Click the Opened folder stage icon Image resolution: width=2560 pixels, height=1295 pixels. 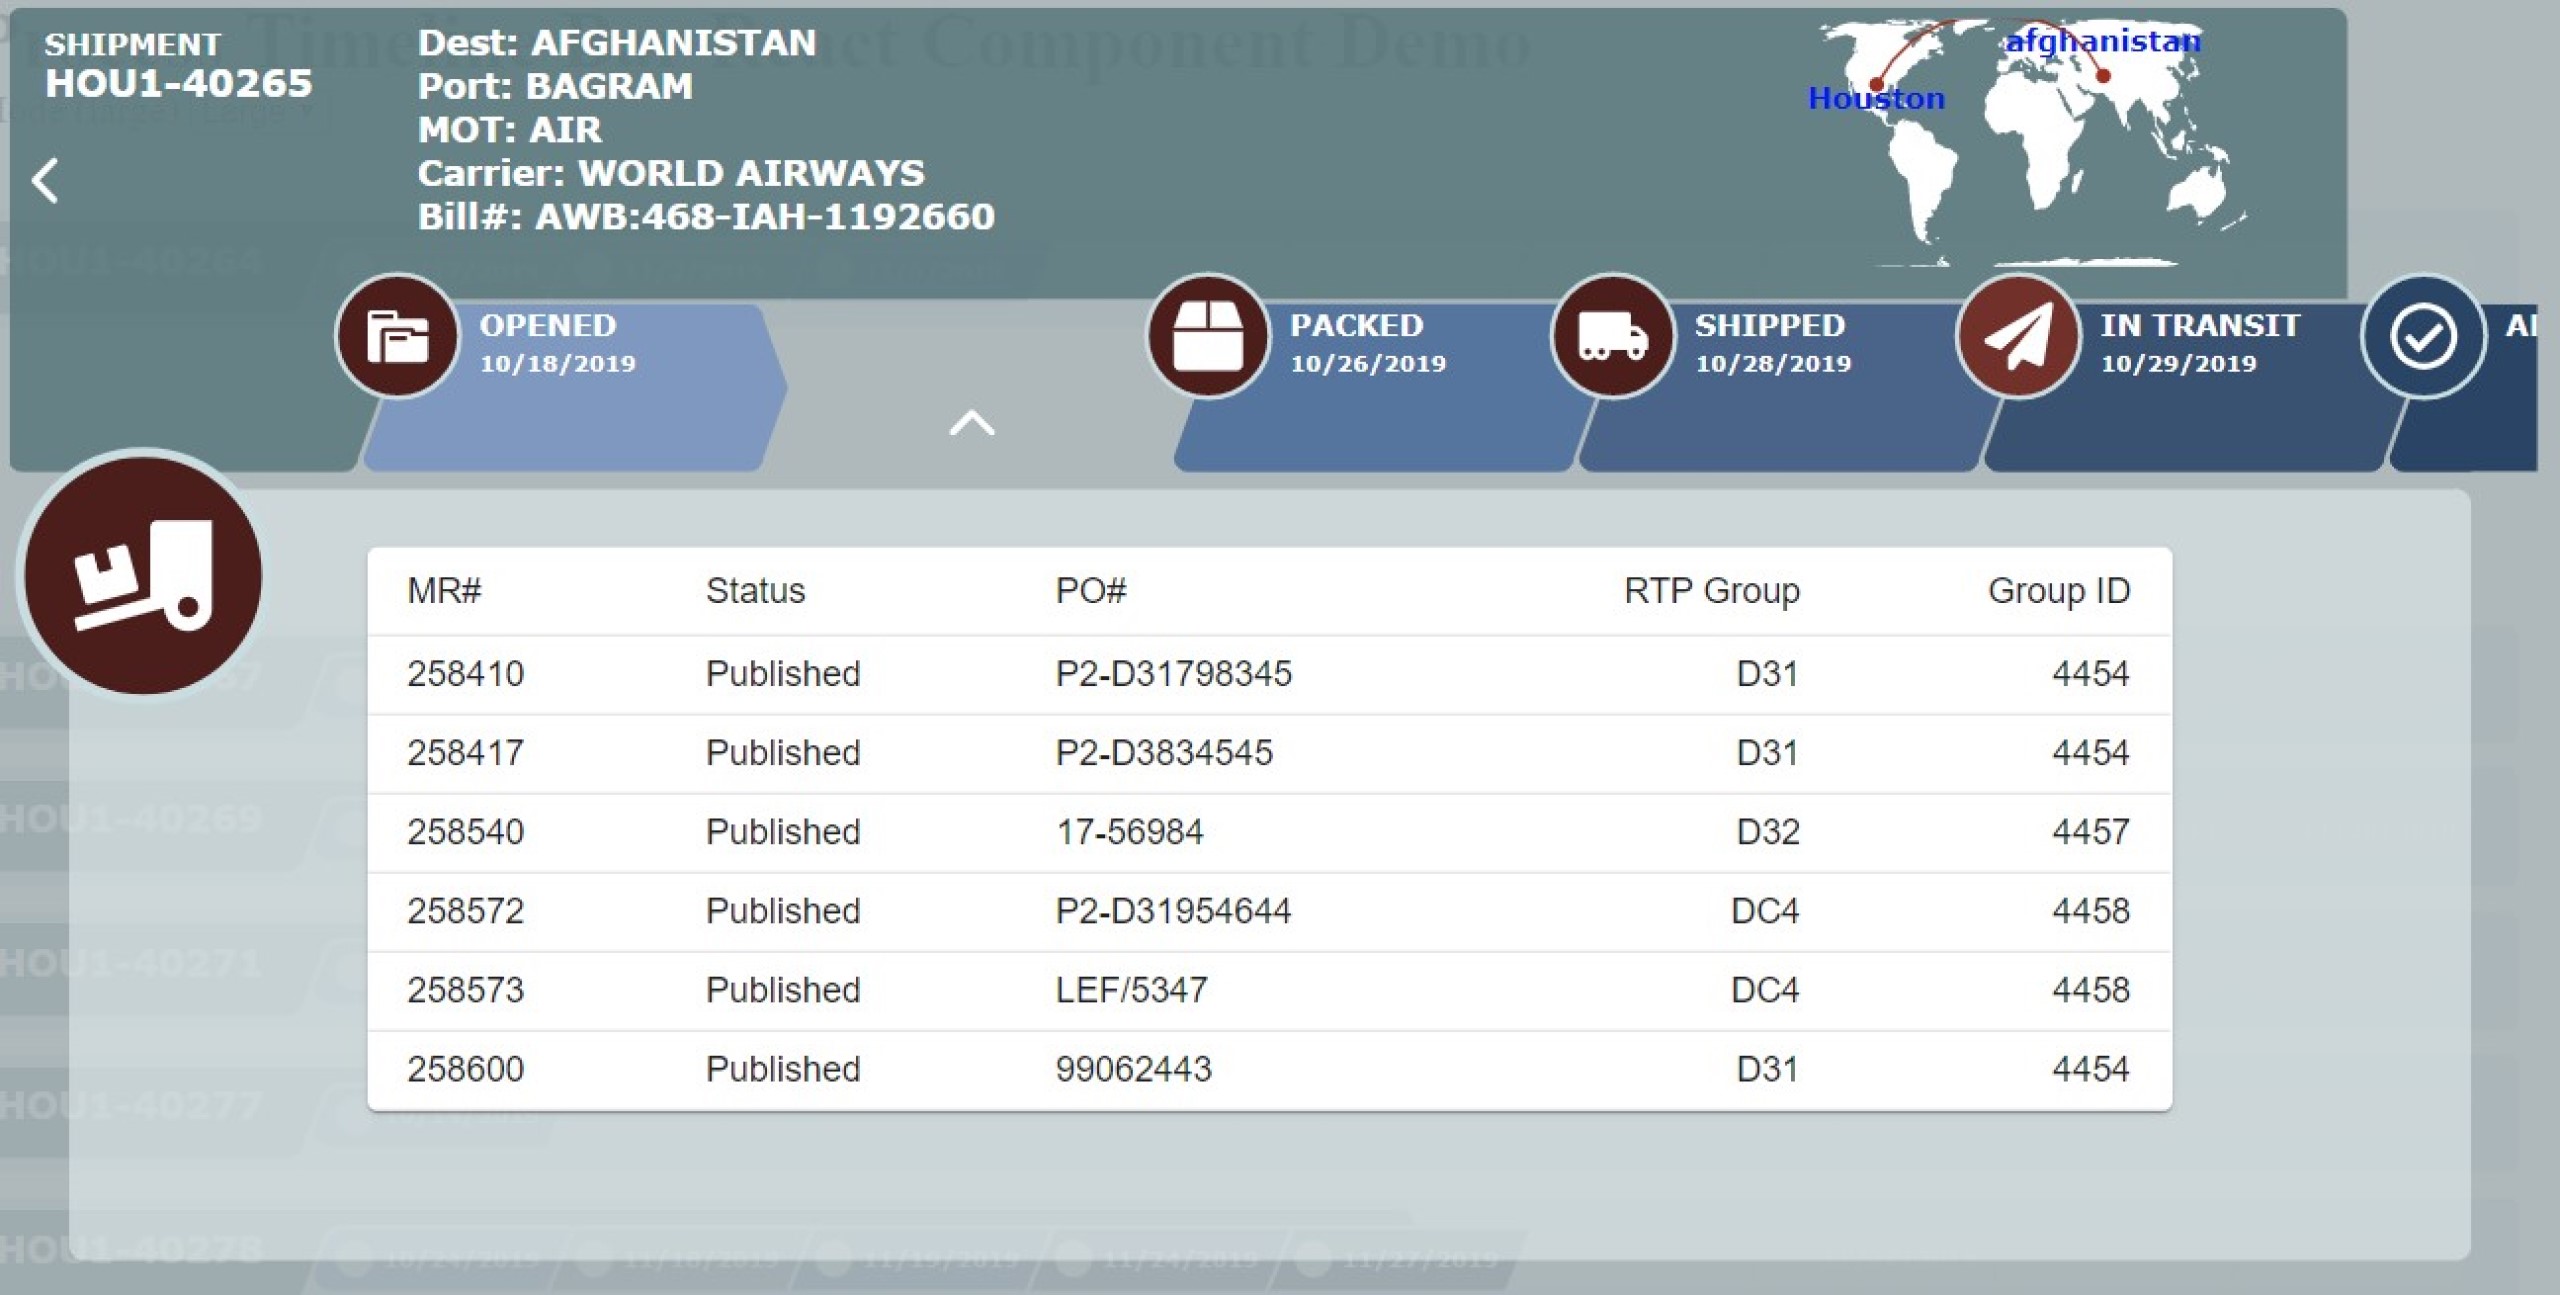[x=397, y=336]
